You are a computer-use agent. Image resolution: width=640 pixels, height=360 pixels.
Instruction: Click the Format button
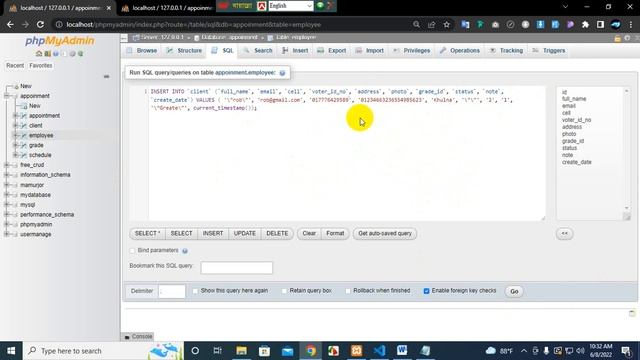click(x=335, y=233)
